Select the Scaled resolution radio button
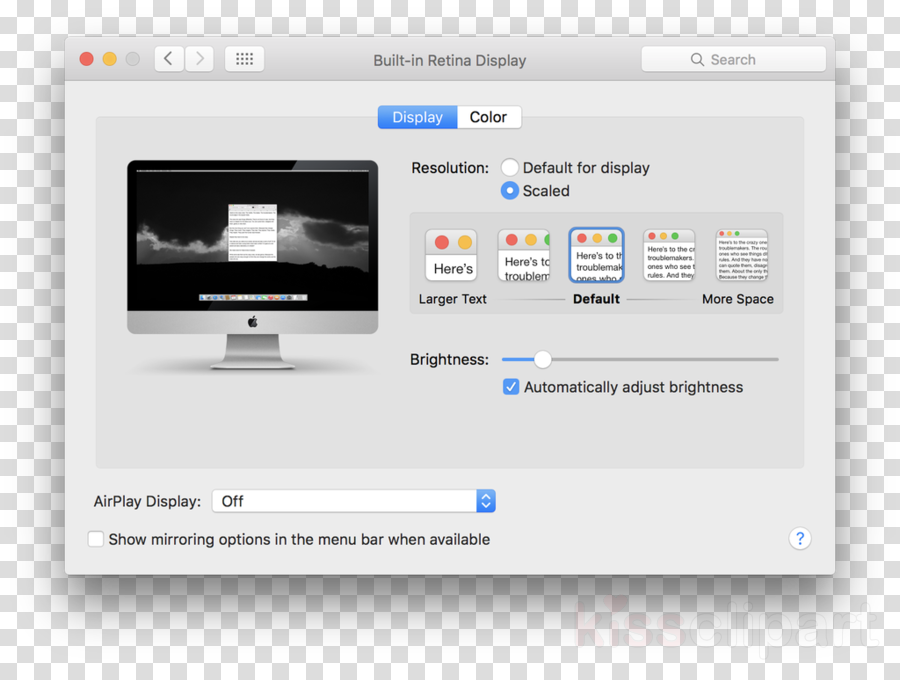The image size is (900, 680). 510,191
